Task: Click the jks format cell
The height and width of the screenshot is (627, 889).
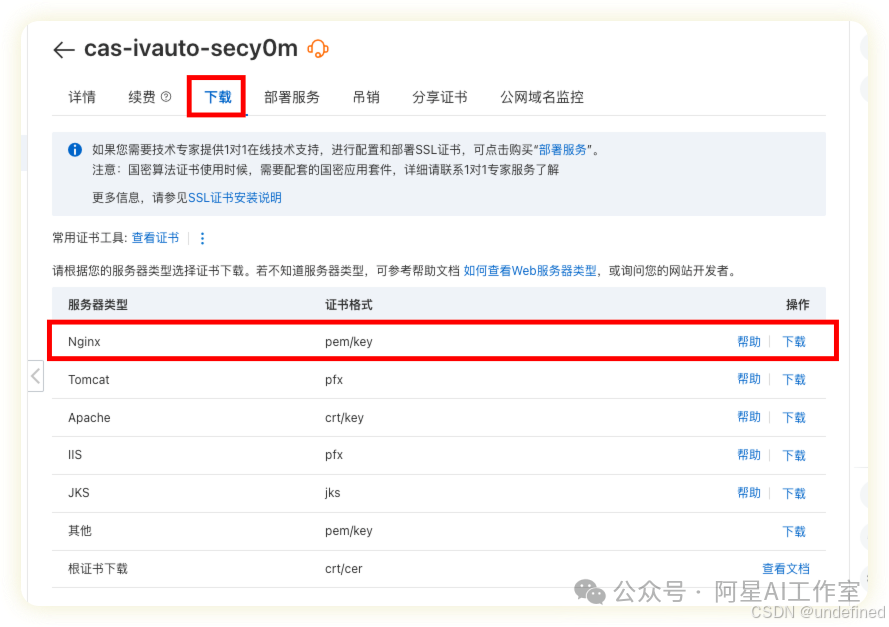Action: point(333,493)
